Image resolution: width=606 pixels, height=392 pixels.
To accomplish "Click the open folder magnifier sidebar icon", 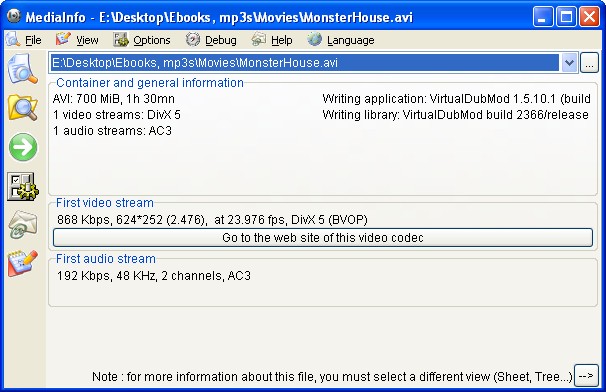I will [x=23, y=107].
